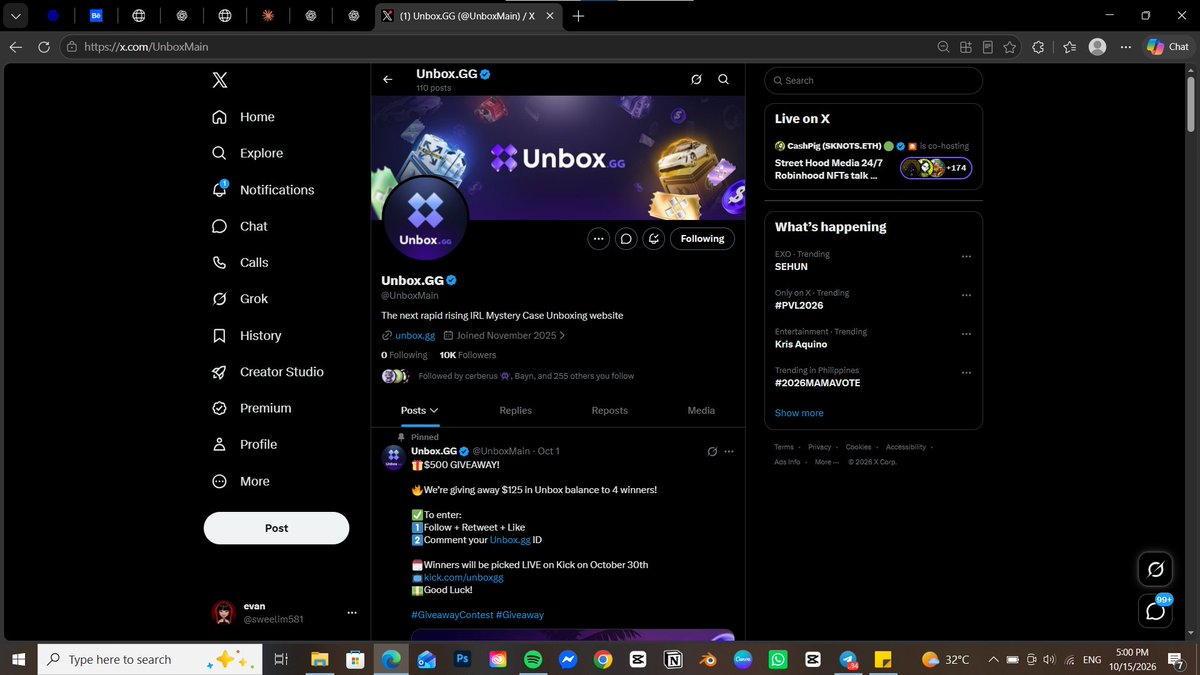This screenshot has width=1200, height=675.
Task: Open the footer Accessibility link
Action: 906,447
